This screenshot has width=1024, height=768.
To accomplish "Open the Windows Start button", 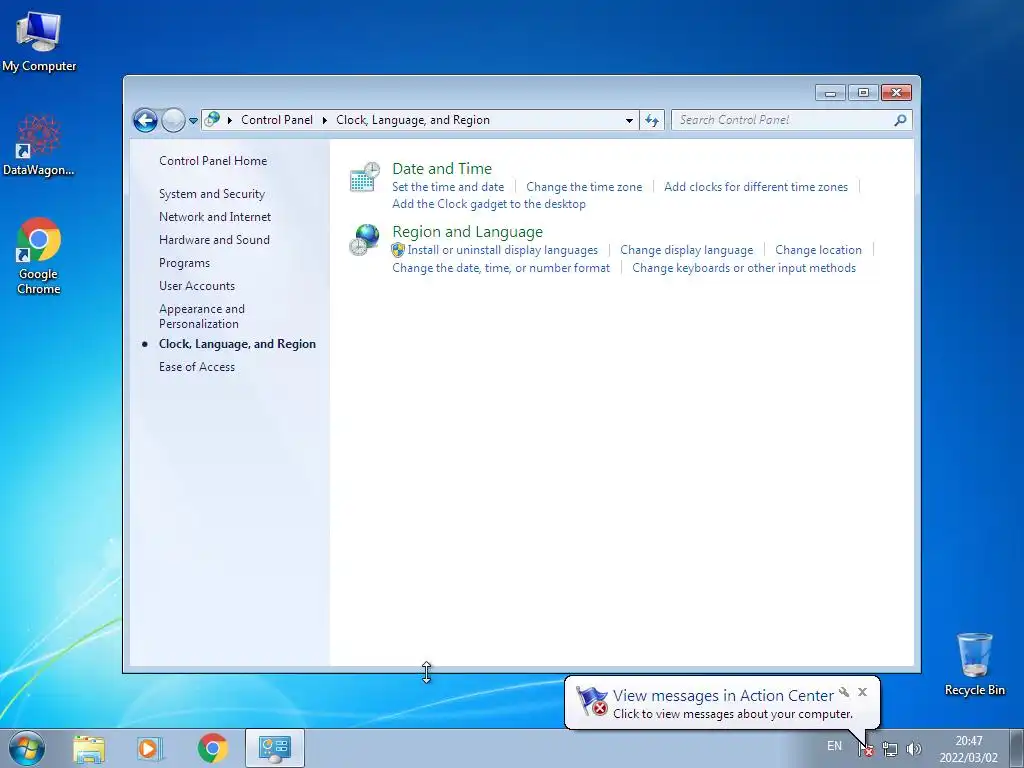I will pyautogui.click(x=27, y=748).
